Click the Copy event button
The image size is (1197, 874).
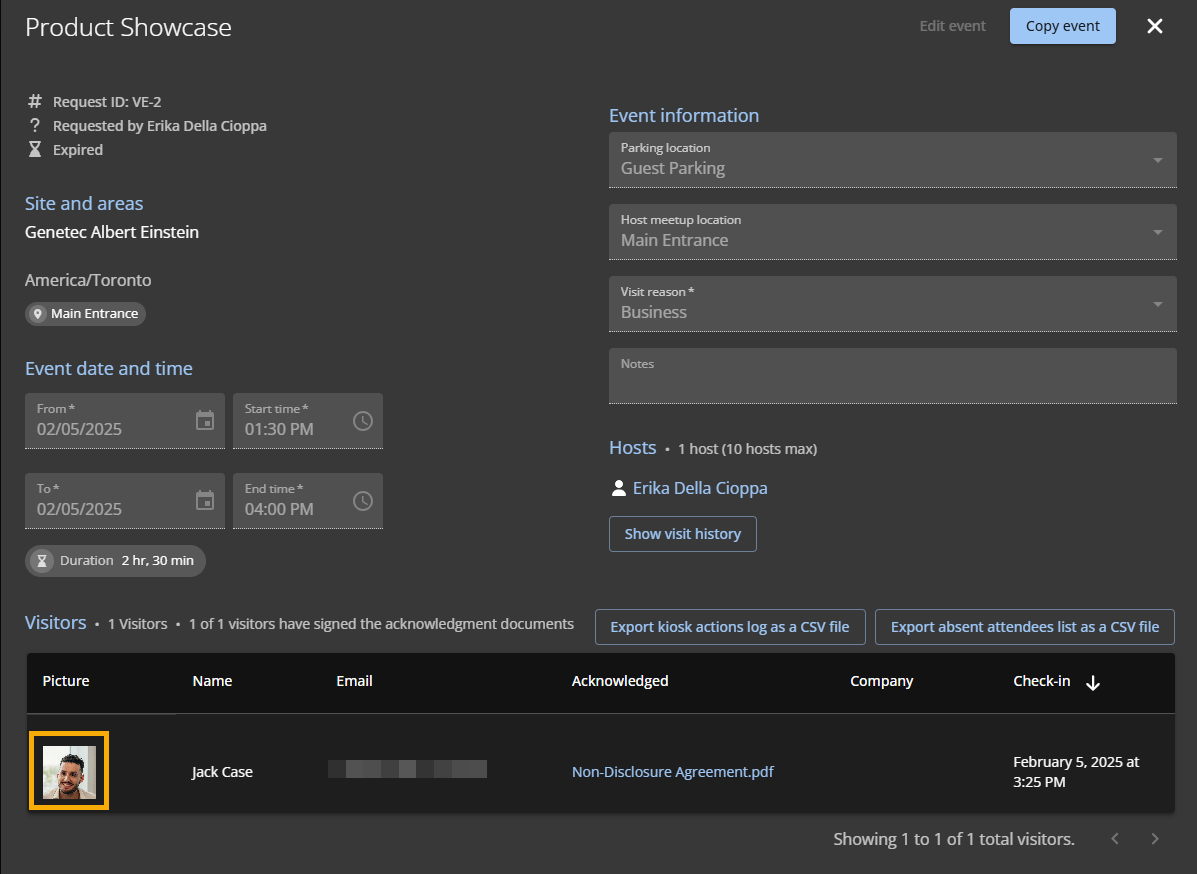click(x=1062, y=26)
